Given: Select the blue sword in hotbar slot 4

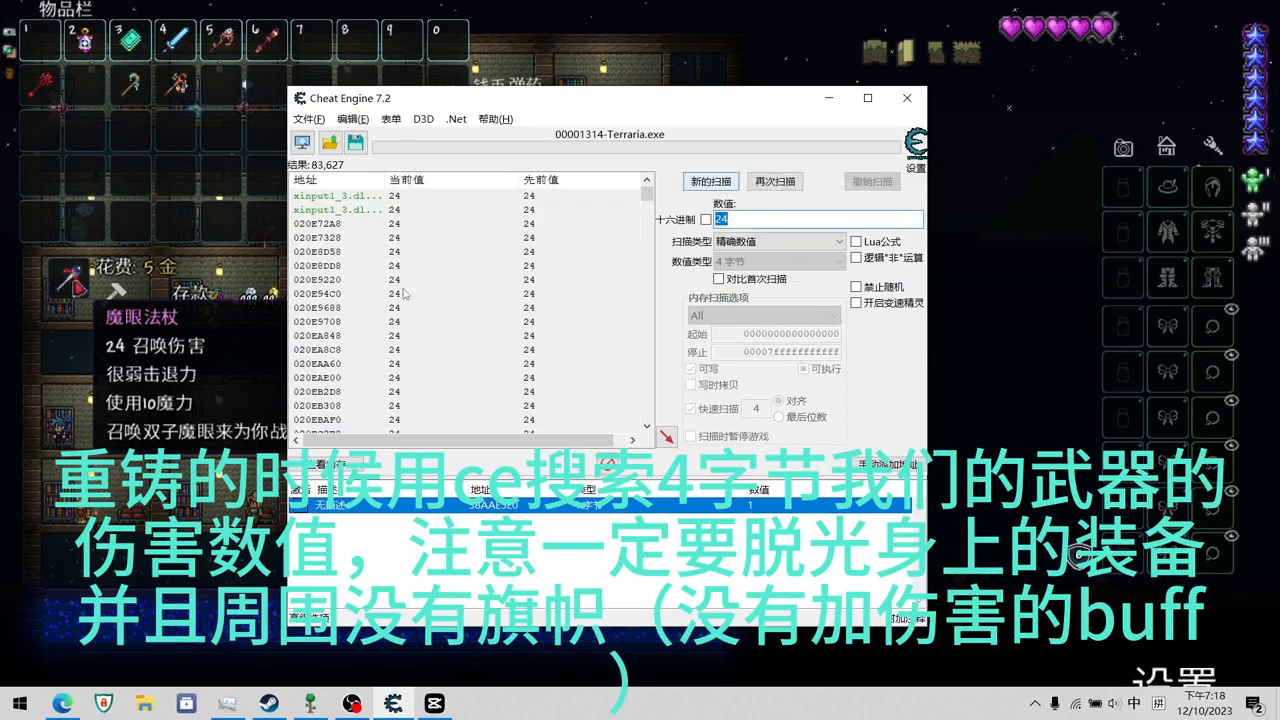Looking at the screenshot, I should coord(175,42).
